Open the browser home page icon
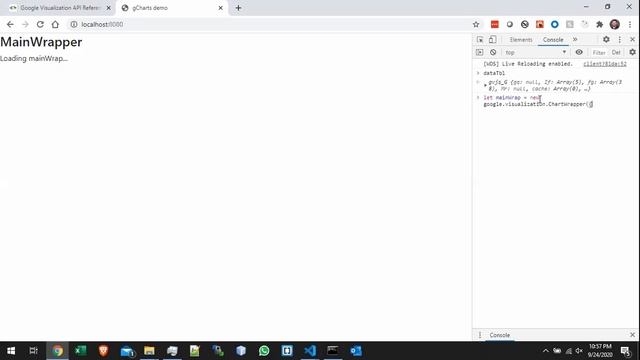 pyautogui.click(x=55, y=24)
